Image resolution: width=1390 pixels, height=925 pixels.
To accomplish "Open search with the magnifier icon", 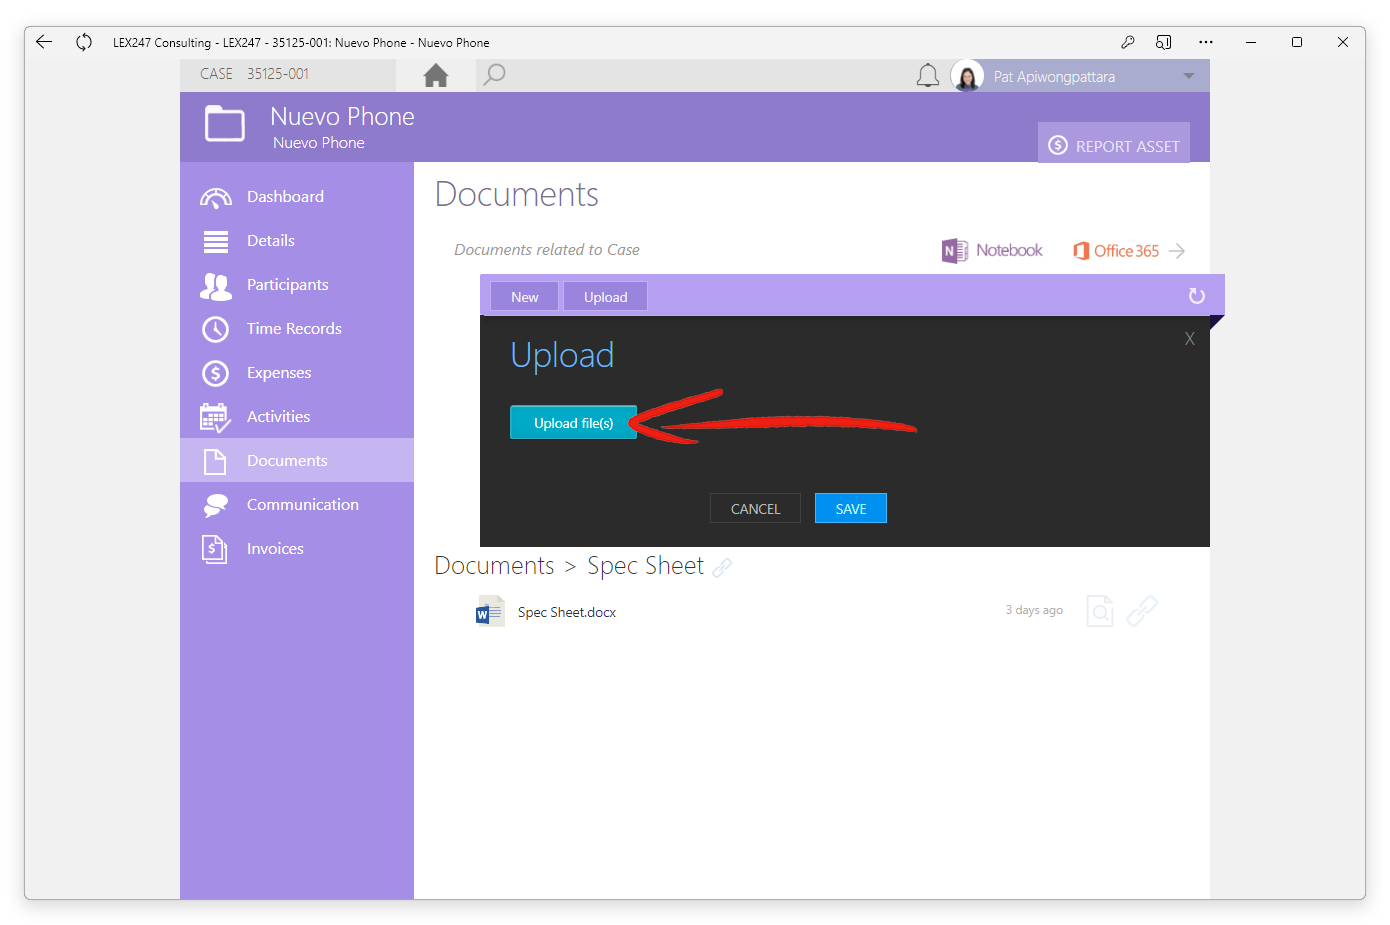I will pyautogui.click(x=494, y=75).
